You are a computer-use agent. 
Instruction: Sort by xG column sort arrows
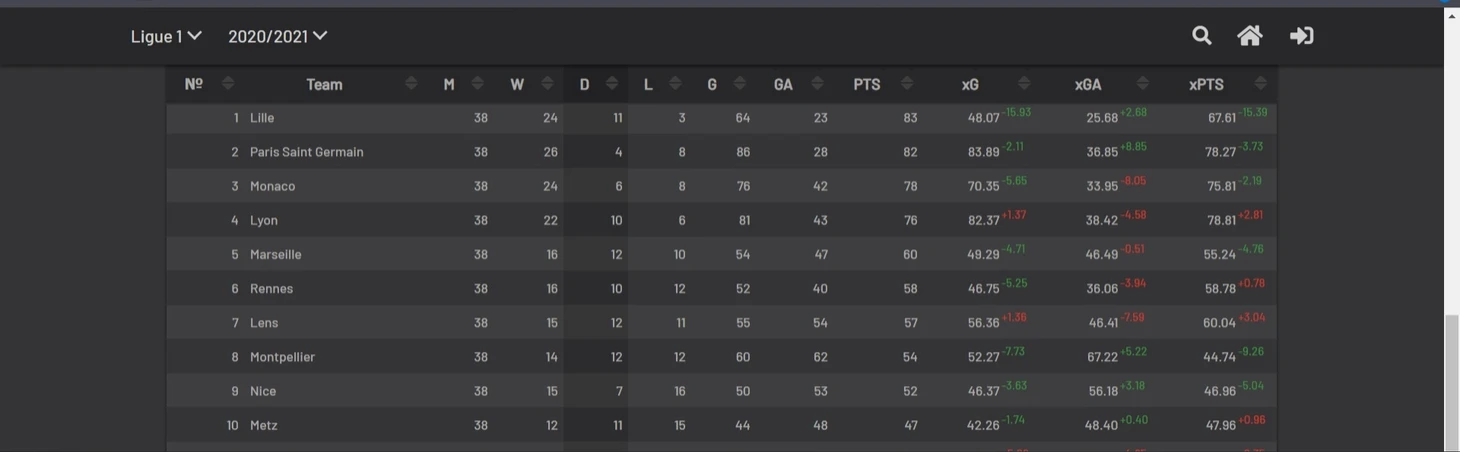tap(1024, 84)
